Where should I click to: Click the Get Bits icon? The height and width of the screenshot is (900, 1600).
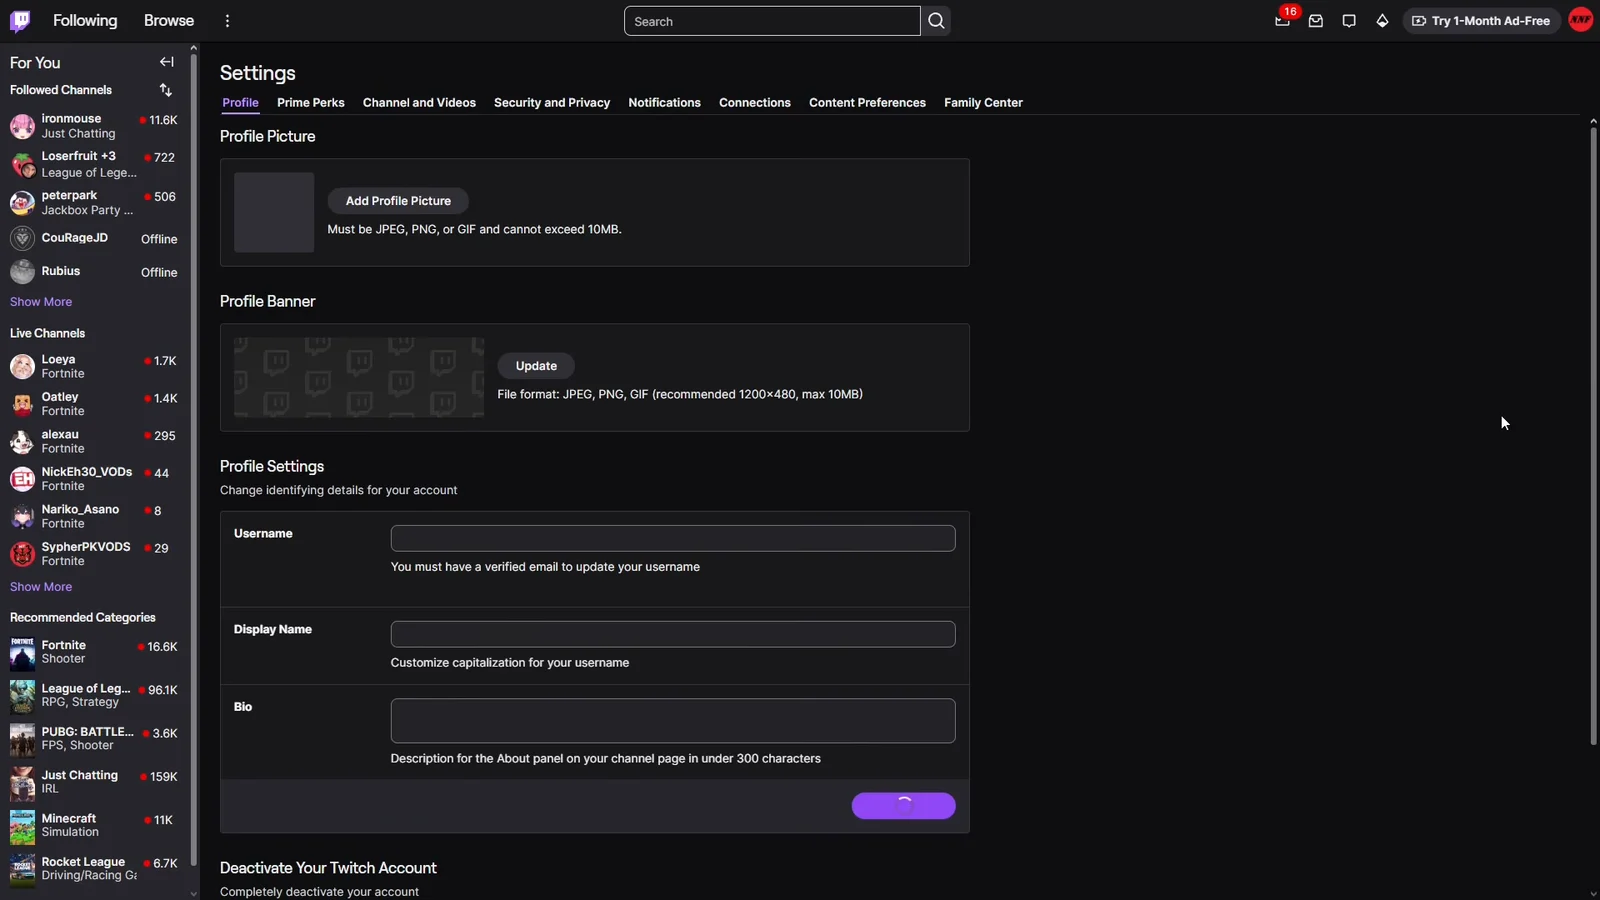(x=1382, y=21)
